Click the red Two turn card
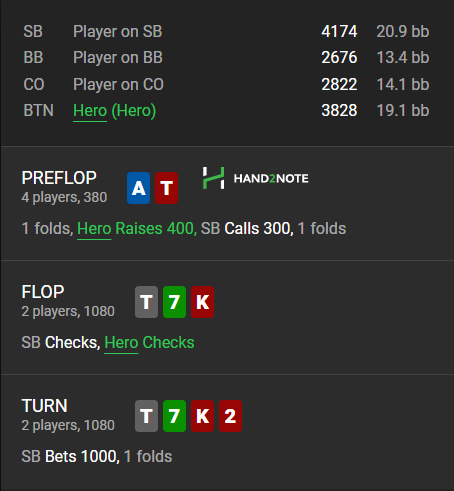This screenshot has width=454, height=491. point(230,416)
